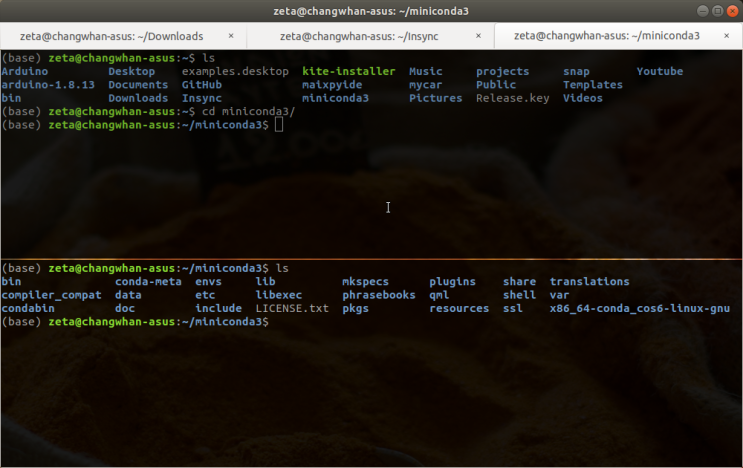This screenshot has width=743, height=468.
Task: Focus the upper terminal pane at its cursor
Action: 279,125
